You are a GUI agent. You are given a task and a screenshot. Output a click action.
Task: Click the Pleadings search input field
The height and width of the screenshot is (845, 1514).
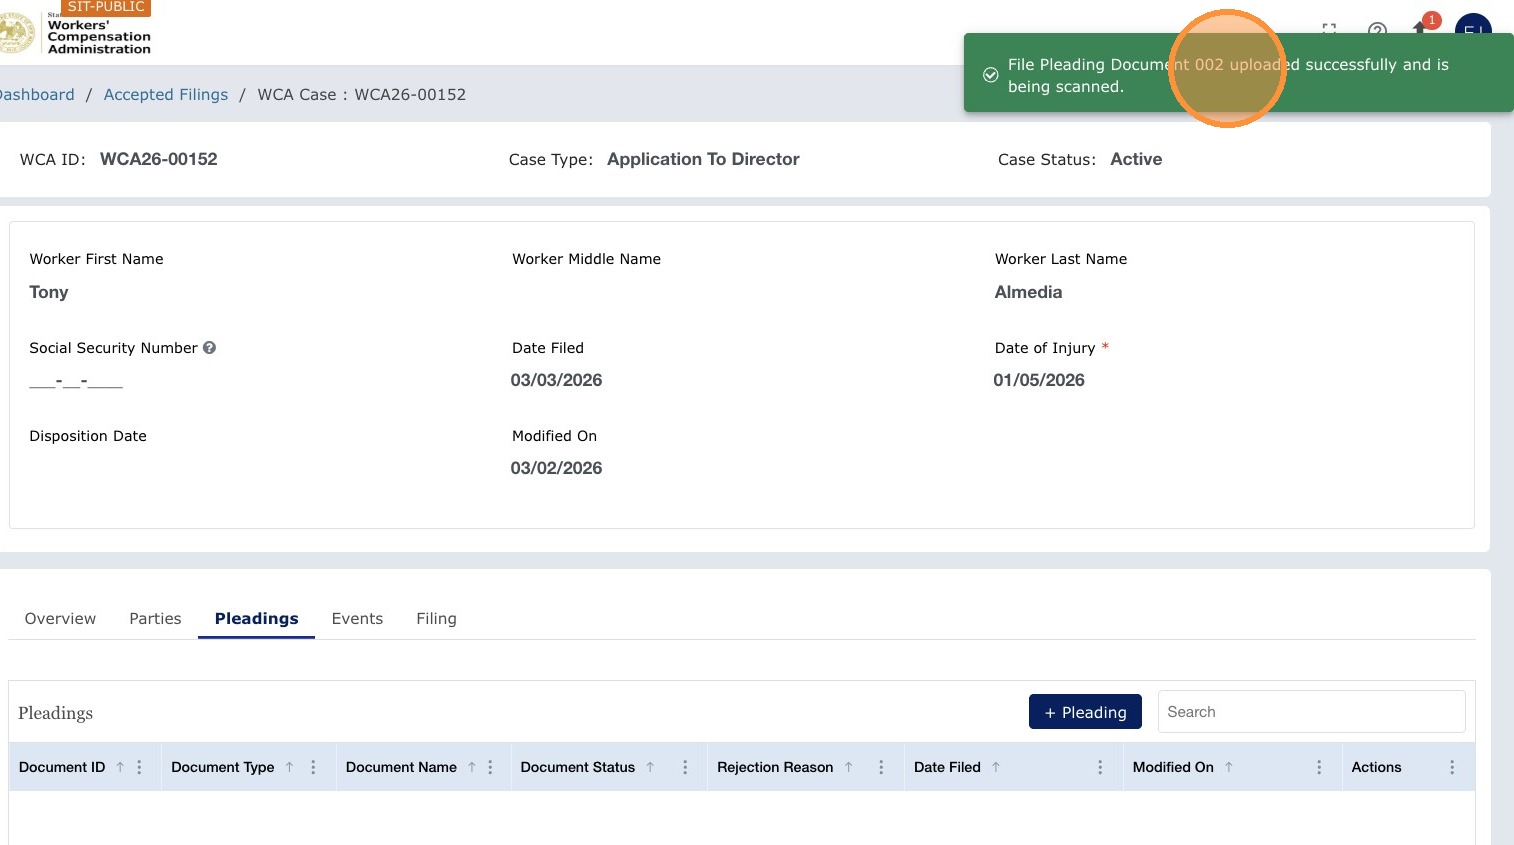pyautogui.click(x=1311, y=712)
